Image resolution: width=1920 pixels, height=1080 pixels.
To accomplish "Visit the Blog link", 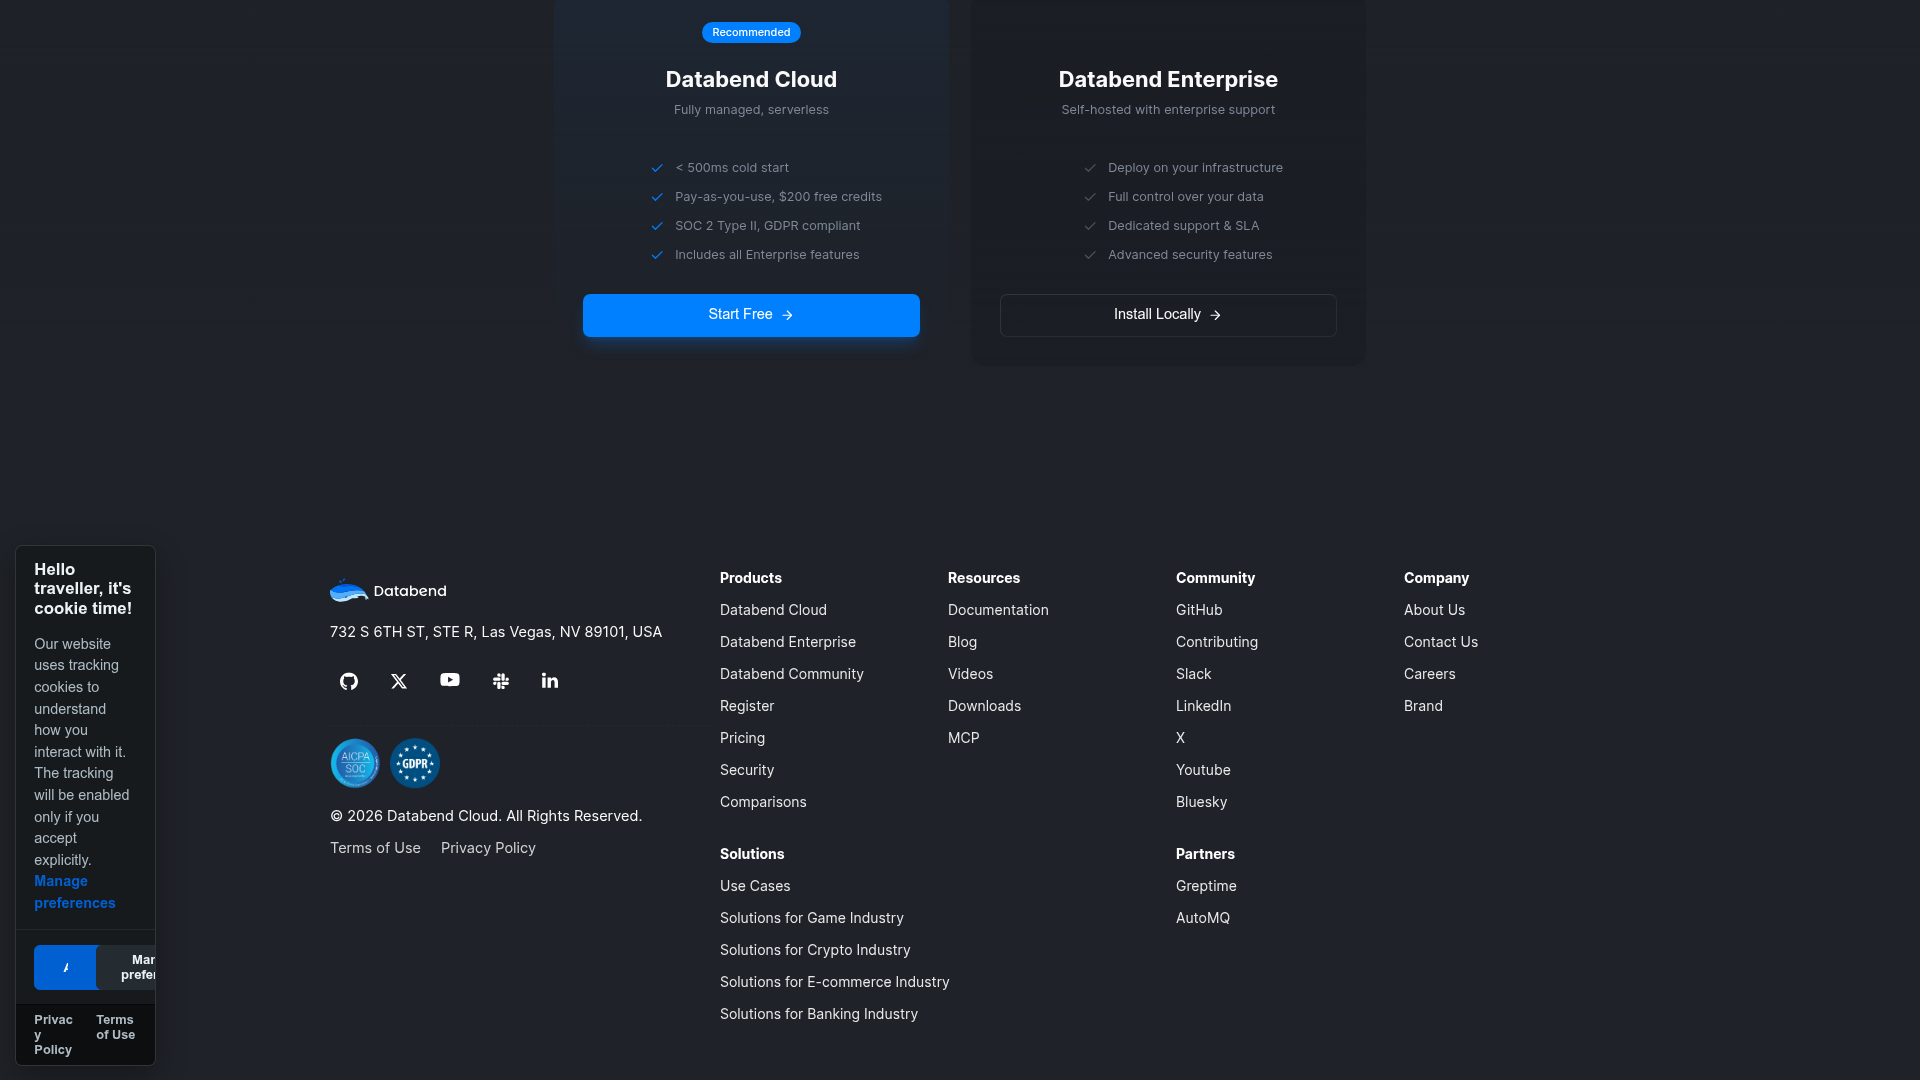I will (962, 642).
